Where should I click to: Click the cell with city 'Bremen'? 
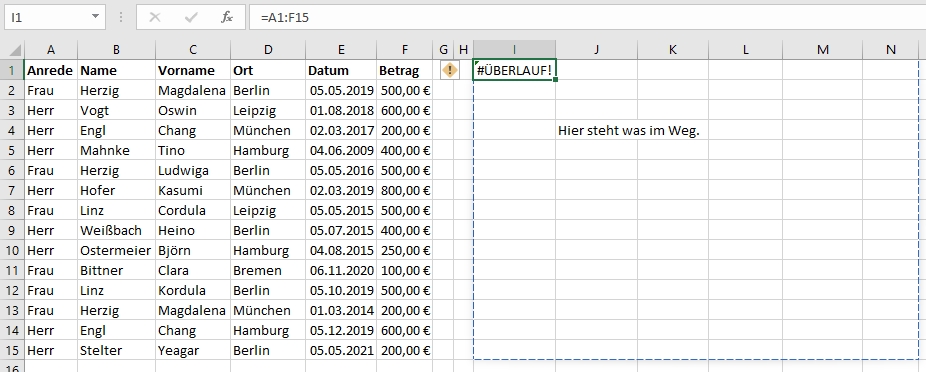(268, 270)
